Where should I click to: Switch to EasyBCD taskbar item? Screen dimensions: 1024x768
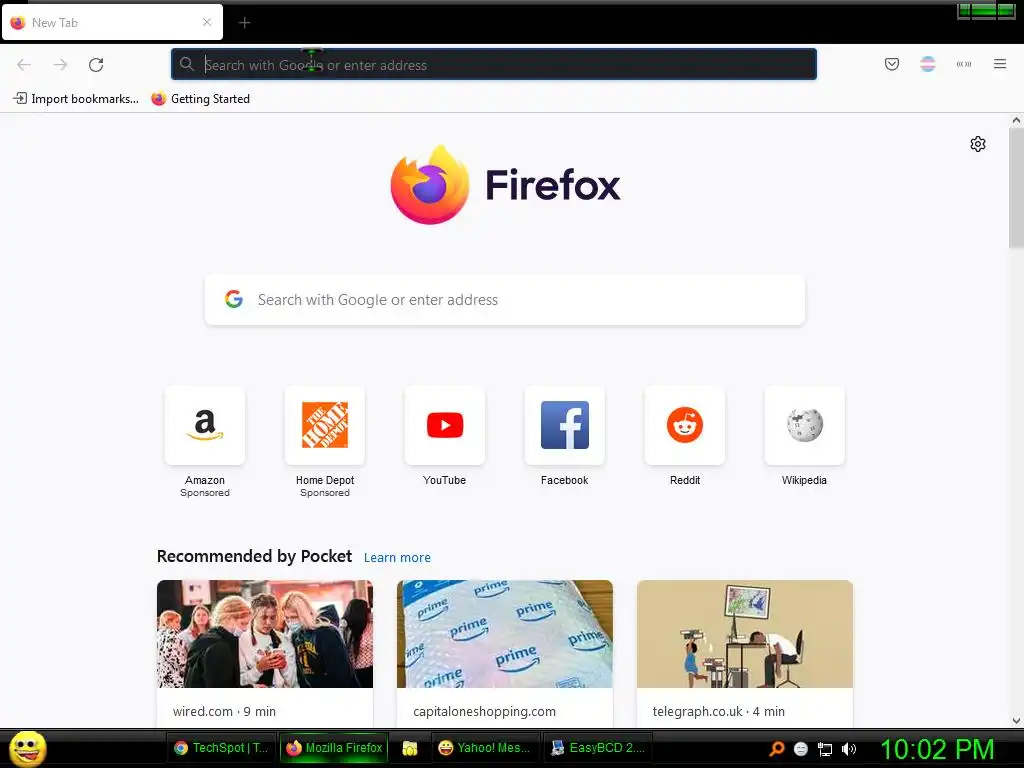[x=598, y=748]
